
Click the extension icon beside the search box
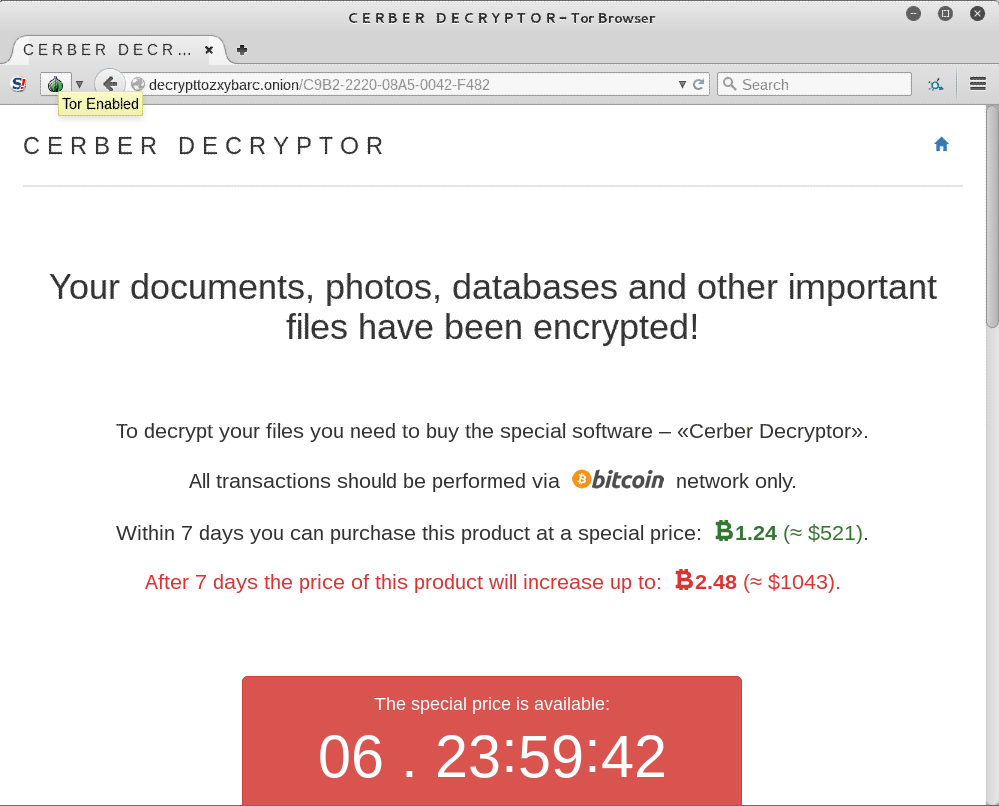935,84
